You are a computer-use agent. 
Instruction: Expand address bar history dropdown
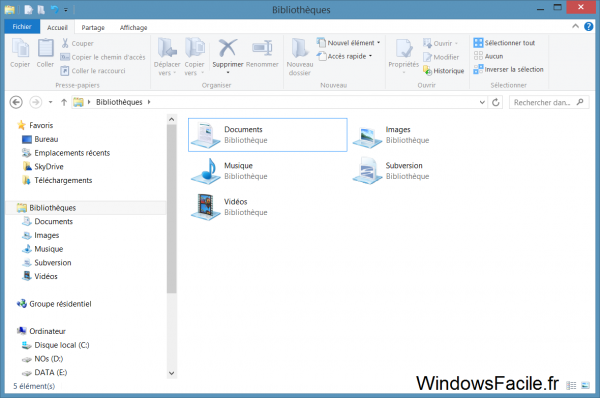point(482,102)
